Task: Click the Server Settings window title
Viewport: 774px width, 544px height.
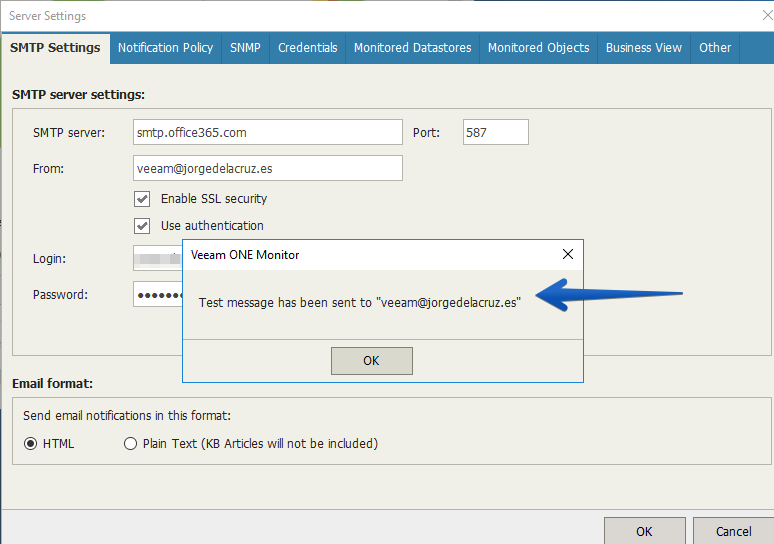Action: point(47,16)
